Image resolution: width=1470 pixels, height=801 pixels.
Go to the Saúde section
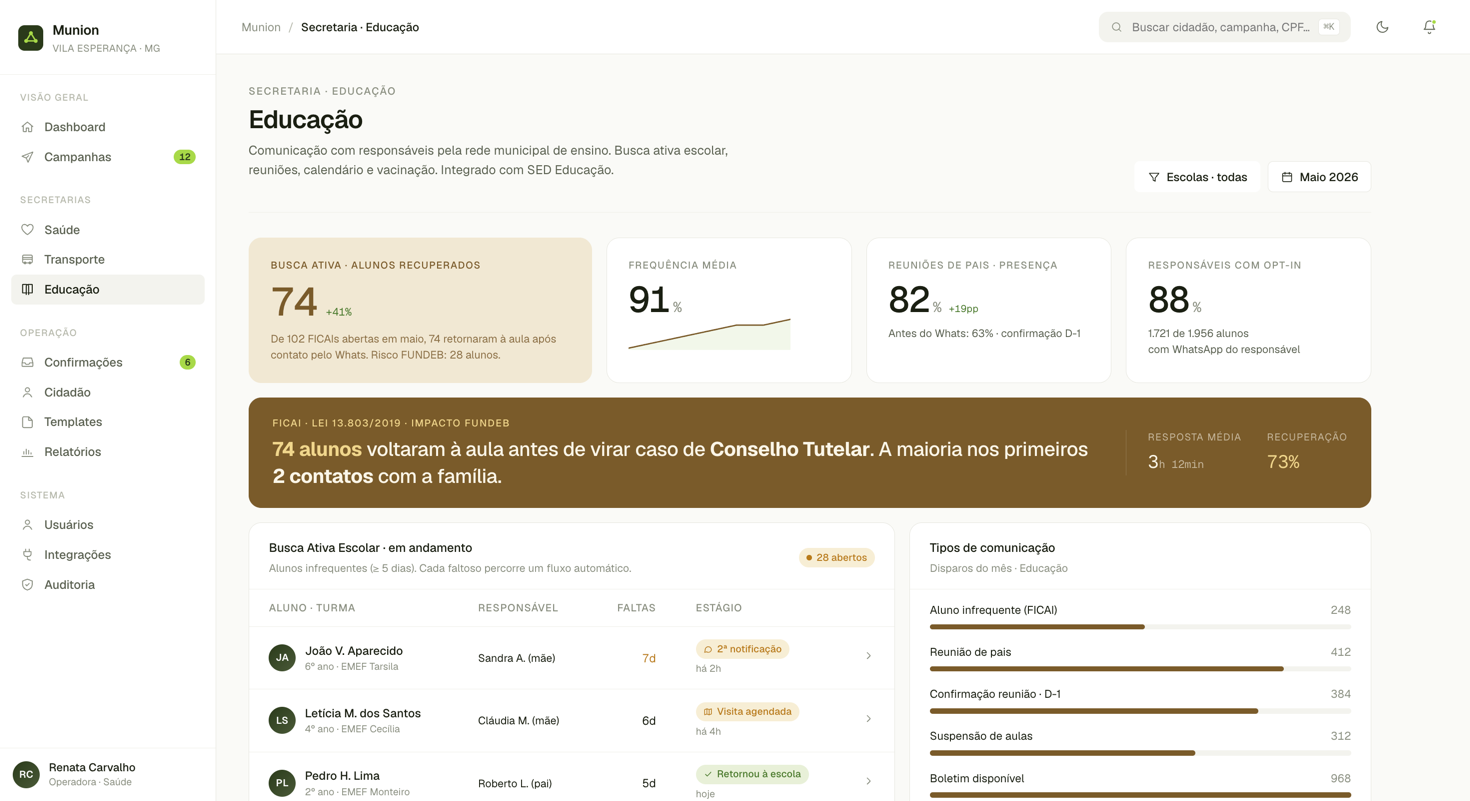[108, 230]
